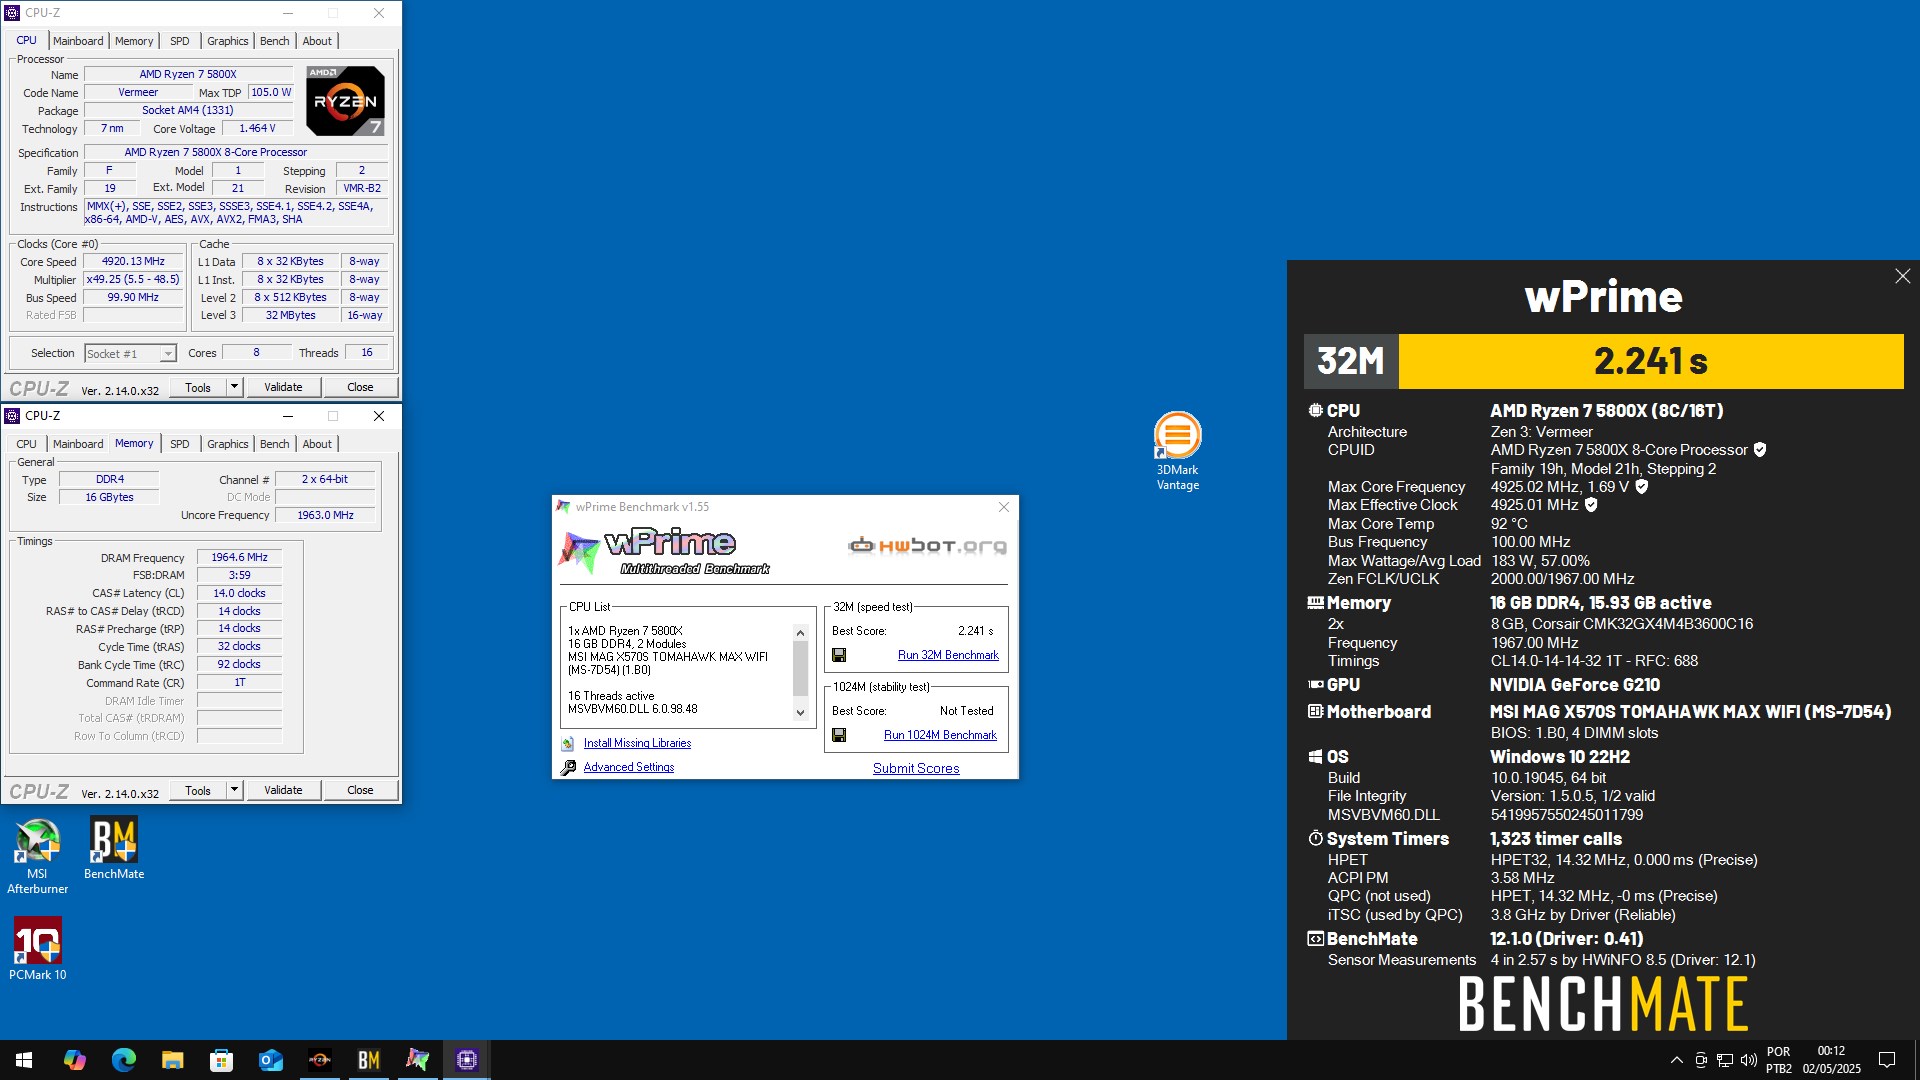
Task: Close the BenchMate wPrime result panel
Action: pos(1902,276)
